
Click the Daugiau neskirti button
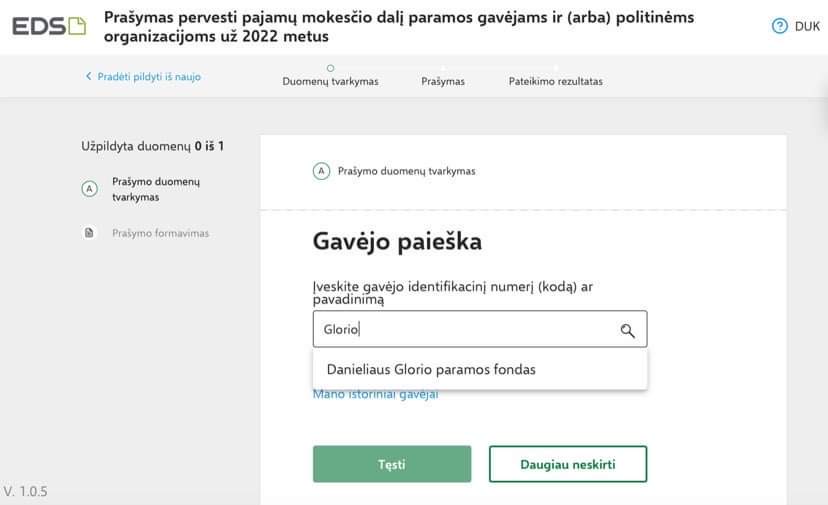coord(567,464)
